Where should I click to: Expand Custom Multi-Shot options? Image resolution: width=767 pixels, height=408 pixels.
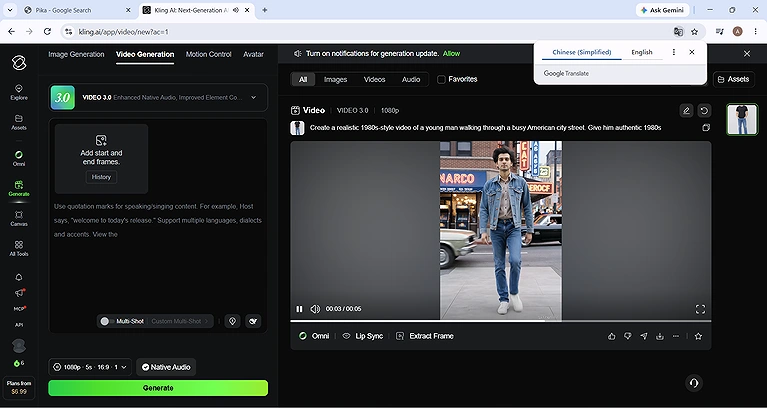180,321
